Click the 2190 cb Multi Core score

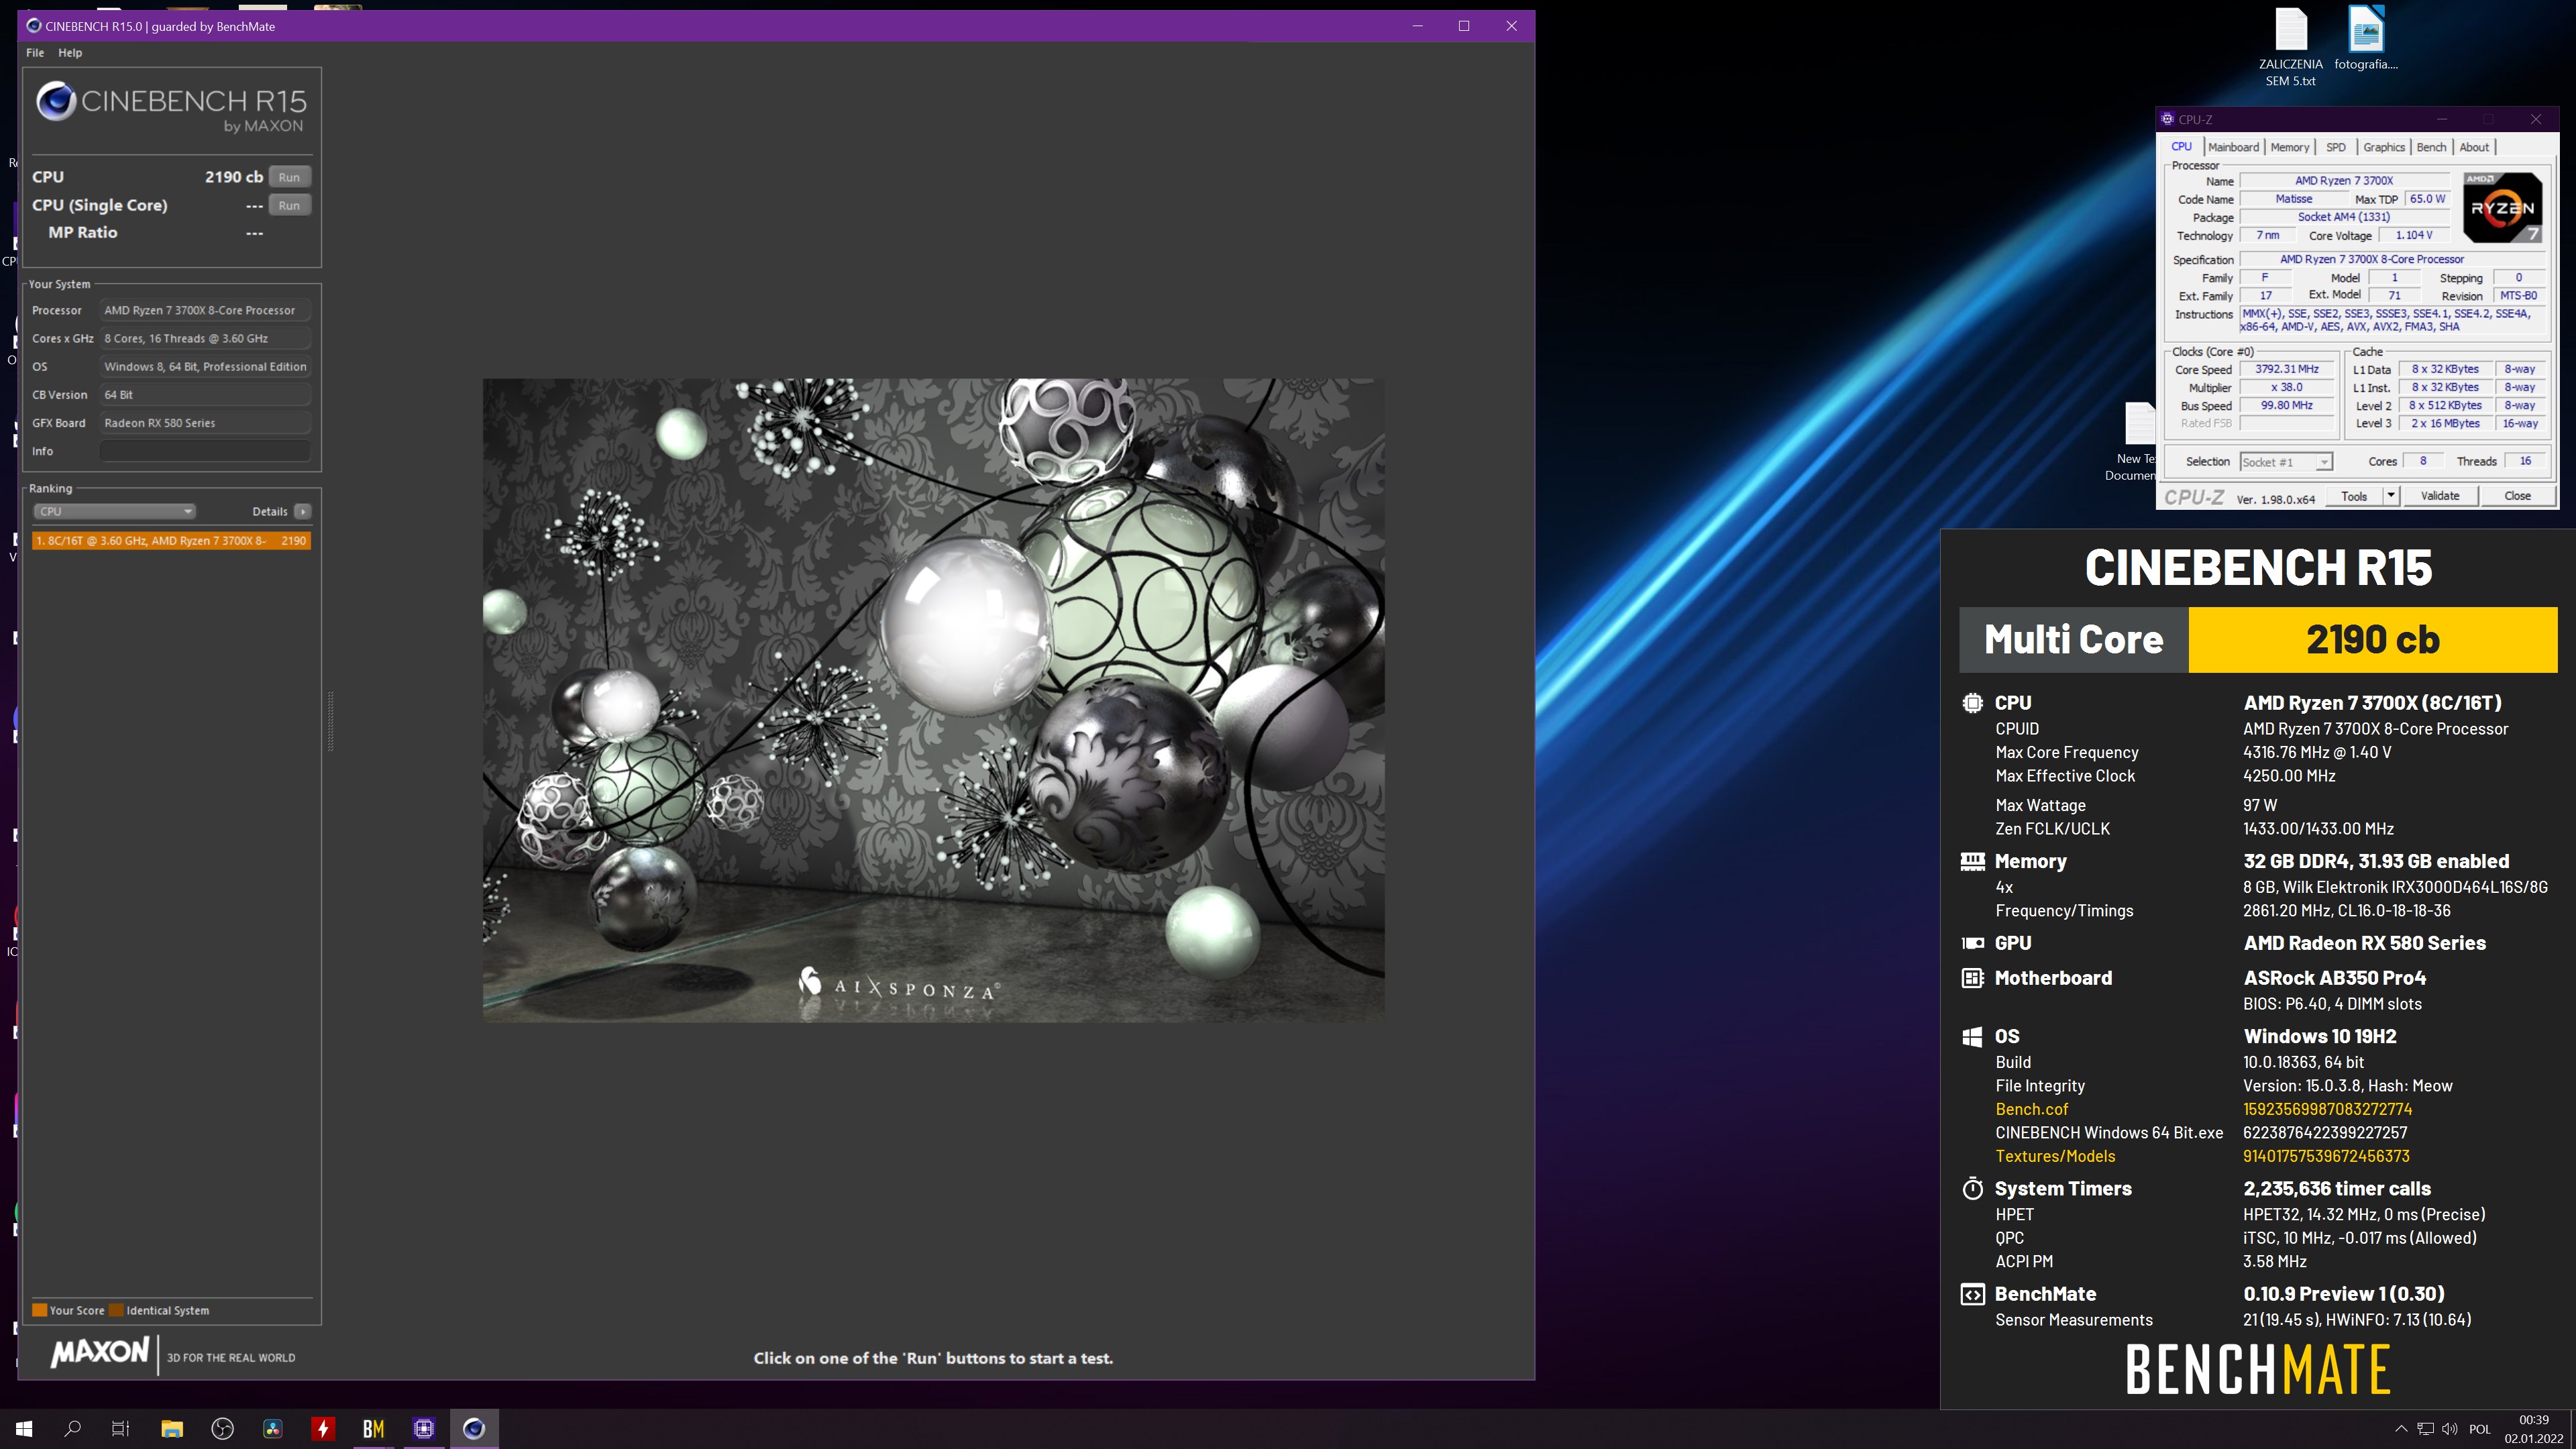pos(2372,640)
